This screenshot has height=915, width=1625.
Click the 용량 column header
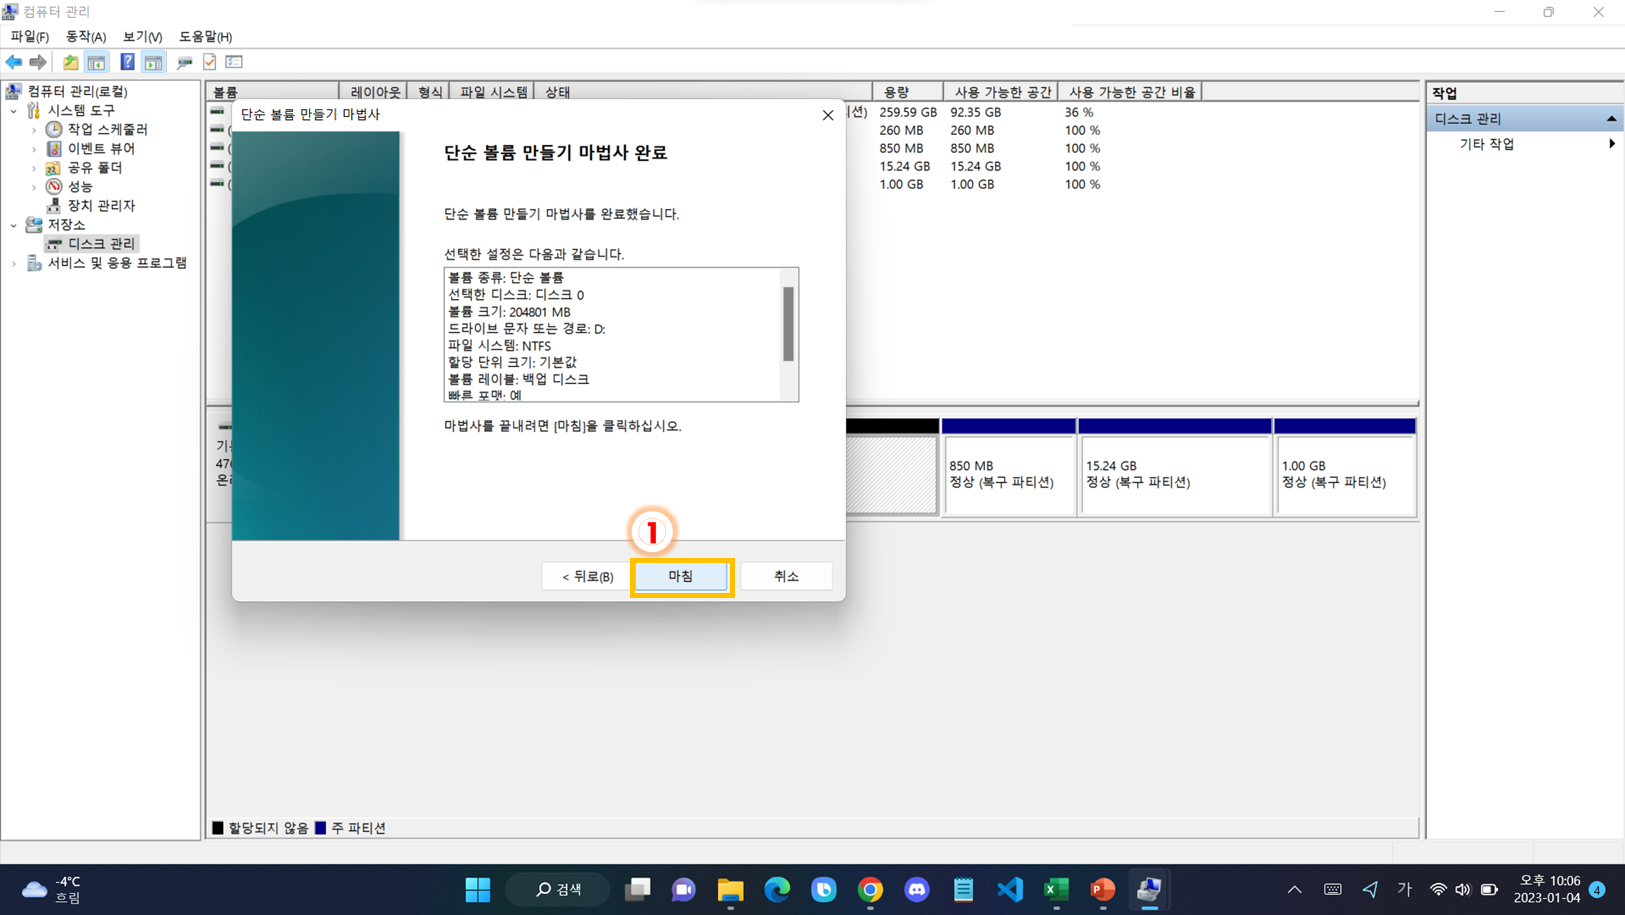(908, 92)
